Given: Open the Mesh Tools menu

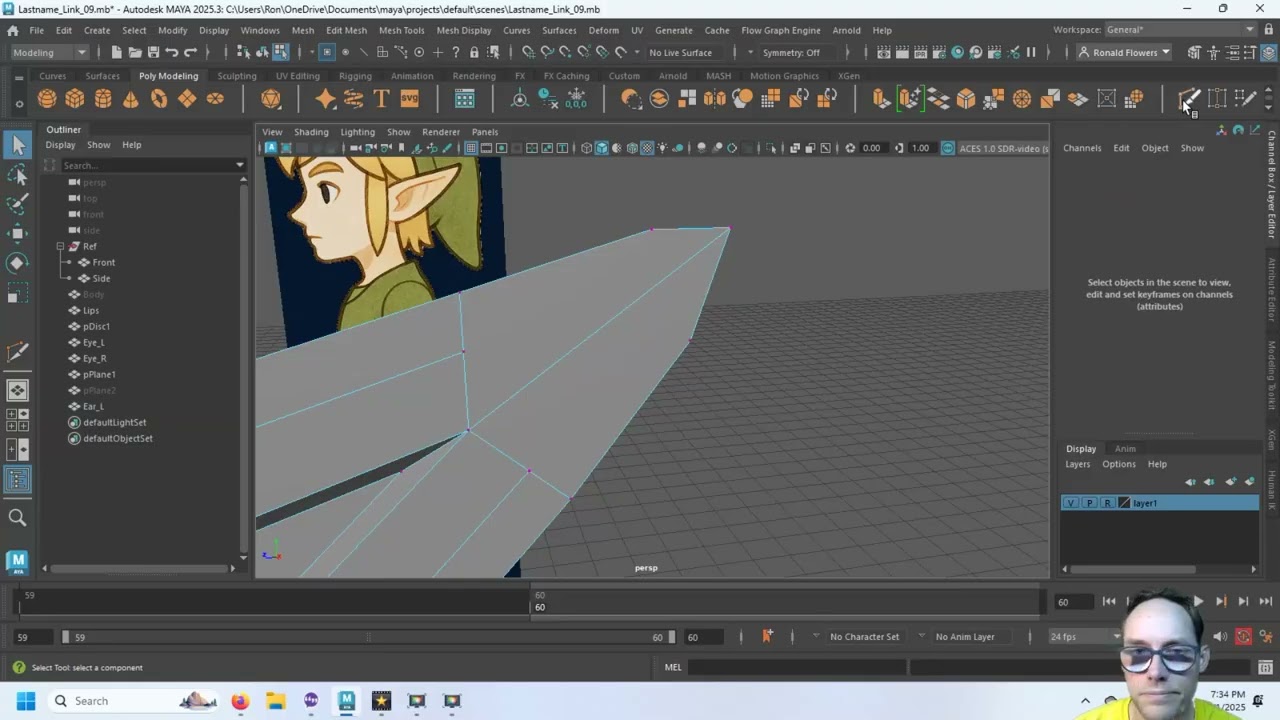Looking at the screenshot, I should 401,30.
